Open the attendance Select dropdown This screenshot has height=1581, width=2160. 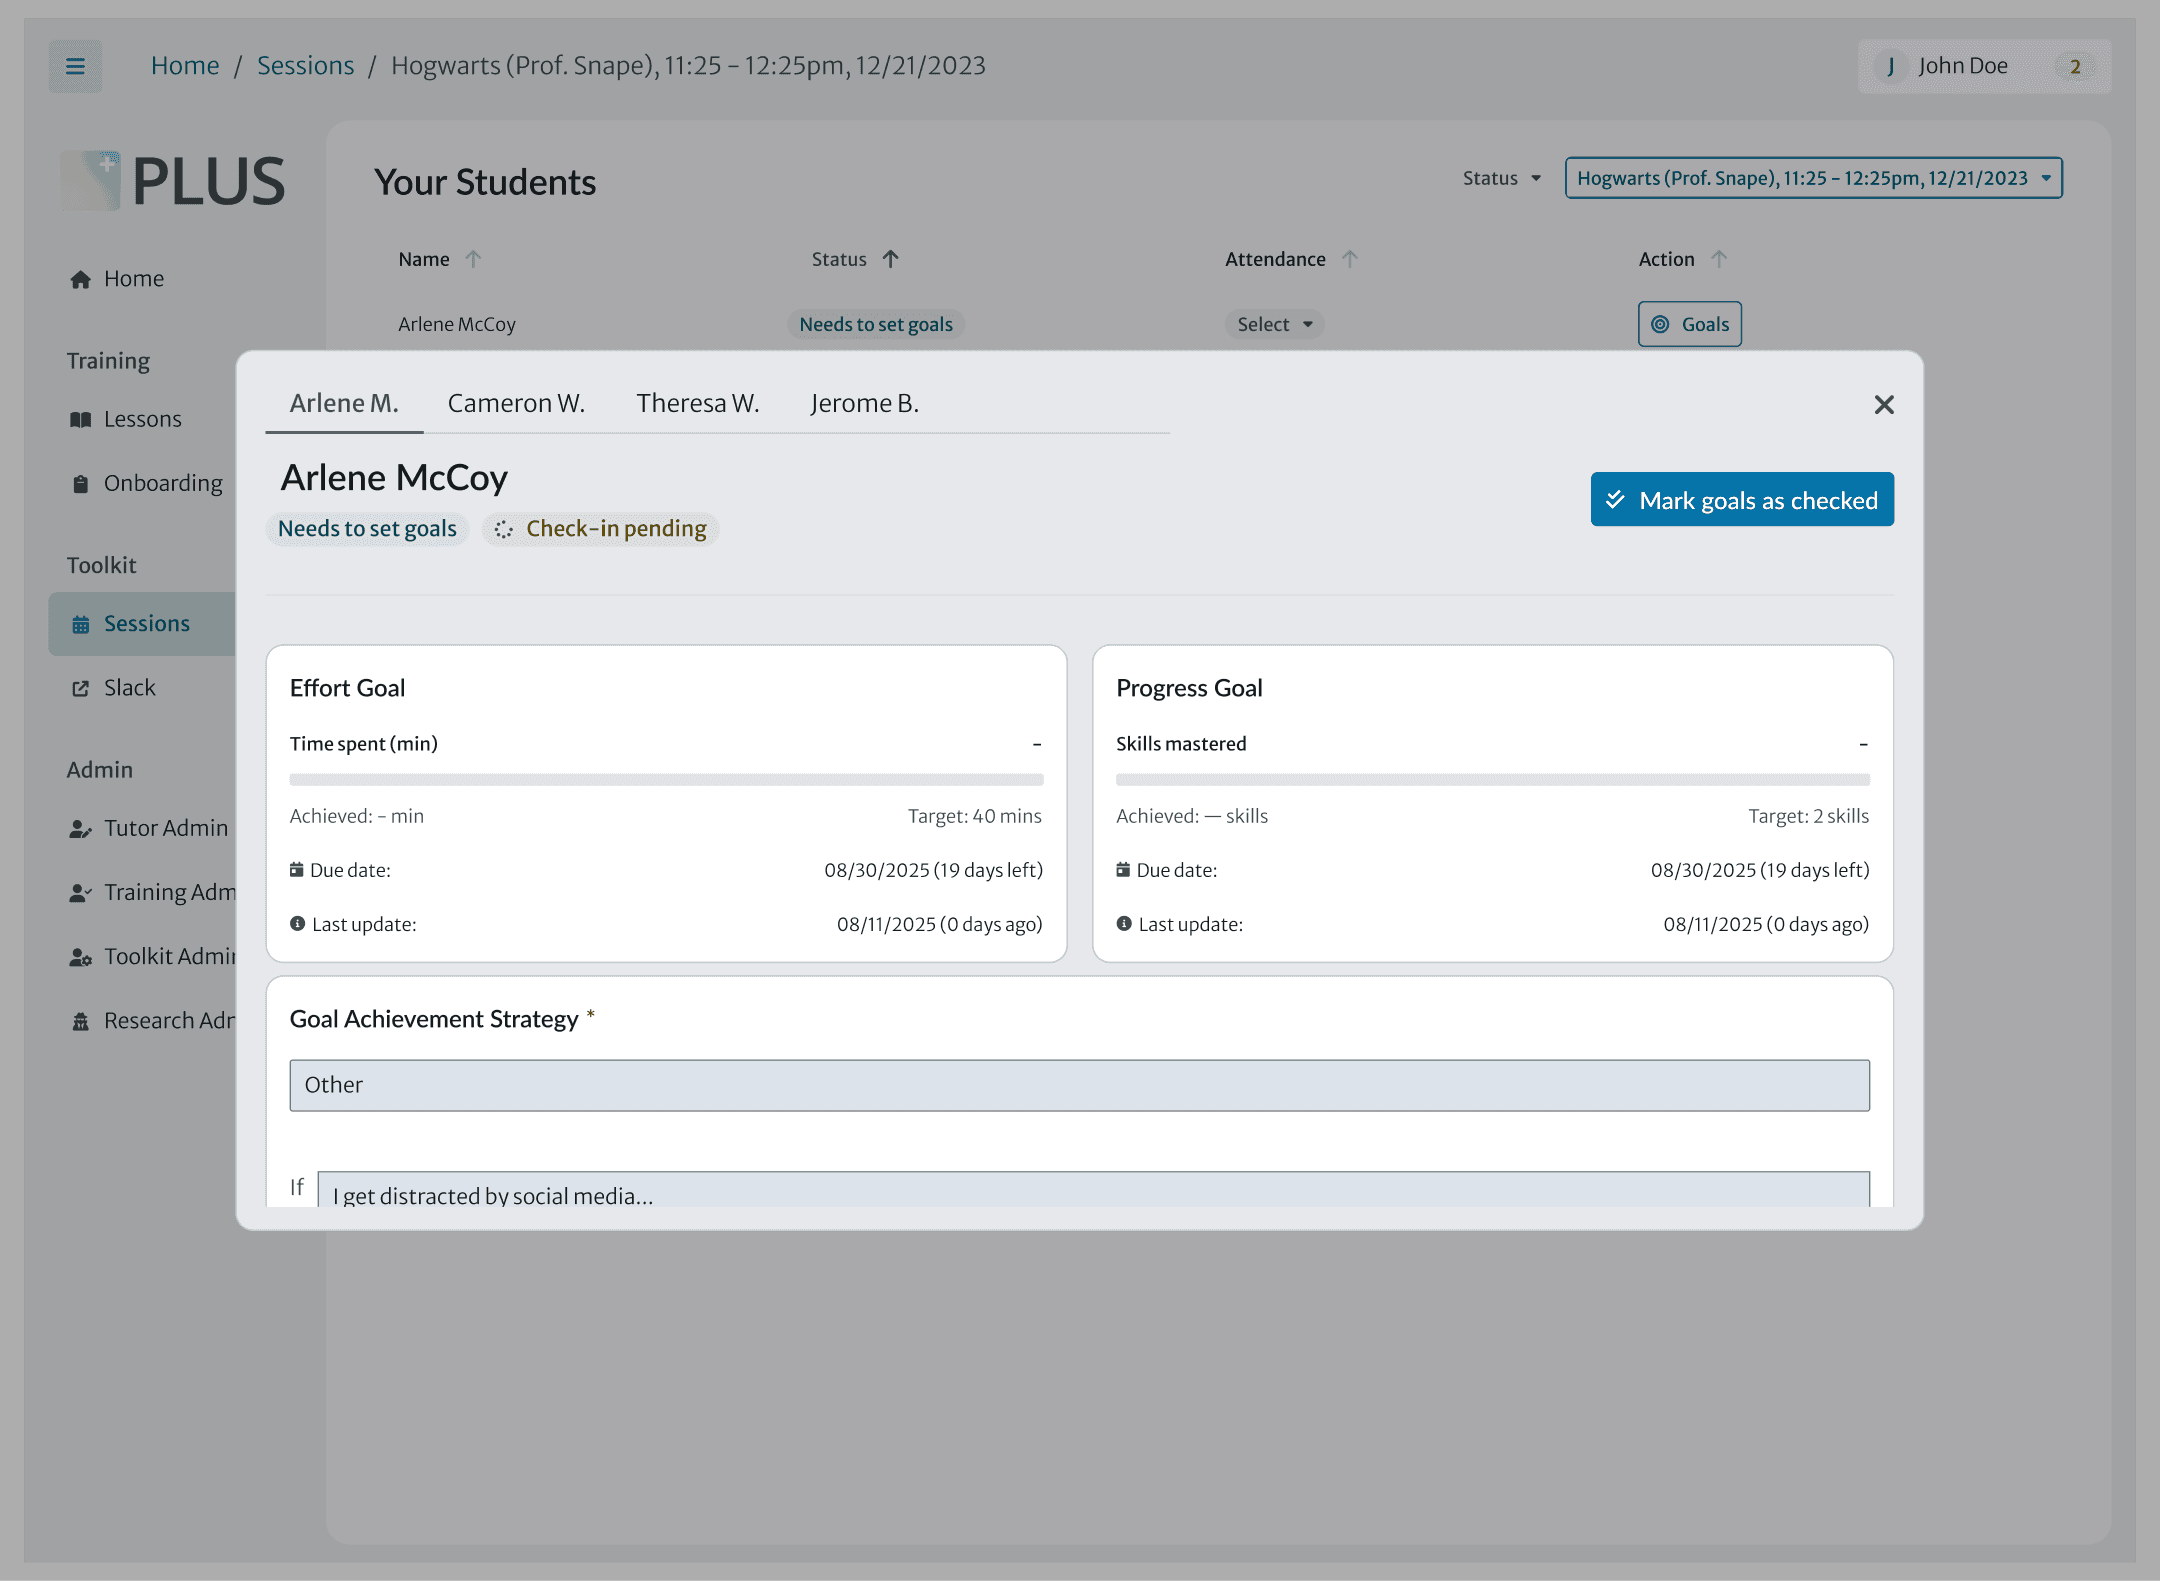[1273, 324]
